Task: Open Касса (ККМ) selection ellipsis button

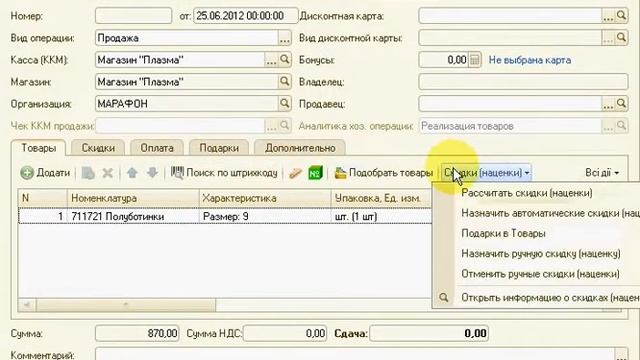Action: coord(271,60)
